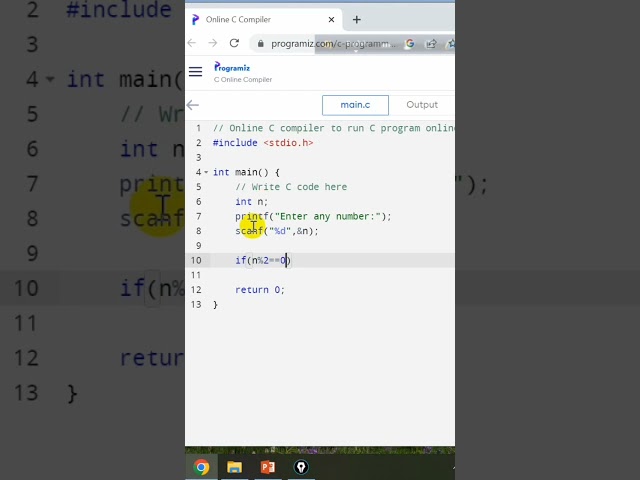Open the lightbulb app in taskbar
The height and width of the screenshot is (480, 640).
click(x=301, y=467)
